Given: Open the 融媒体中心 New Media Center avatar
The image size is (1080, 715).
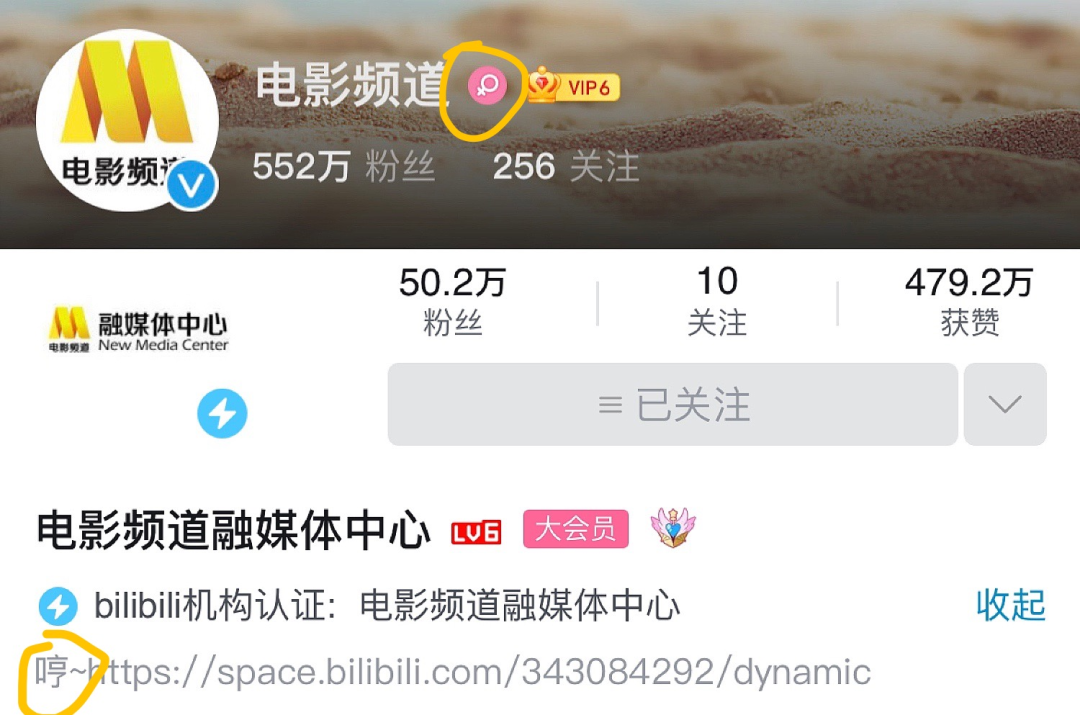Looking at the screenshot, I should 138,330.
